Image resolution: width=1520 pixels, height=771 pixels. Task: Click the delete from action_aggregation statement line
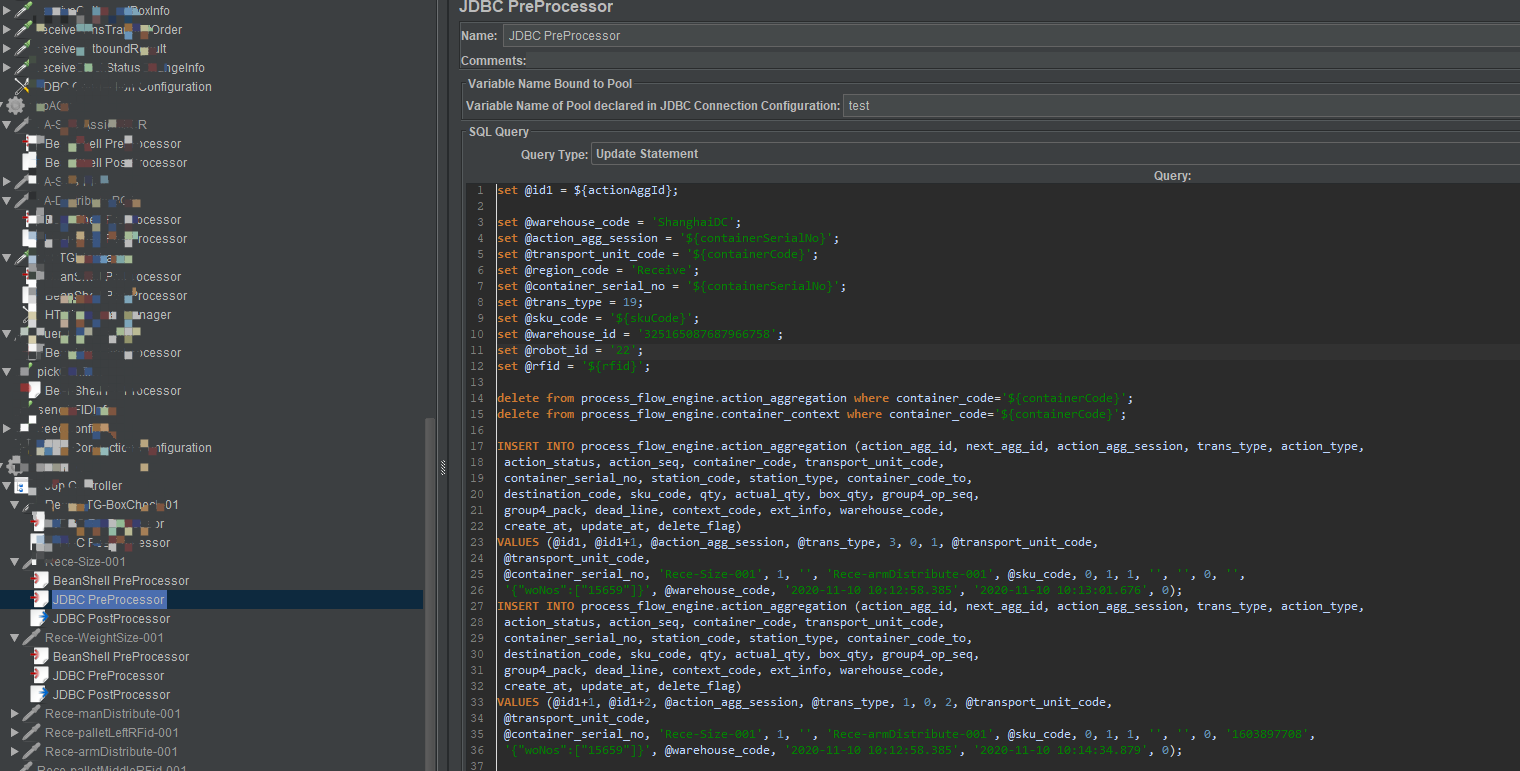(x=815, y=398)
